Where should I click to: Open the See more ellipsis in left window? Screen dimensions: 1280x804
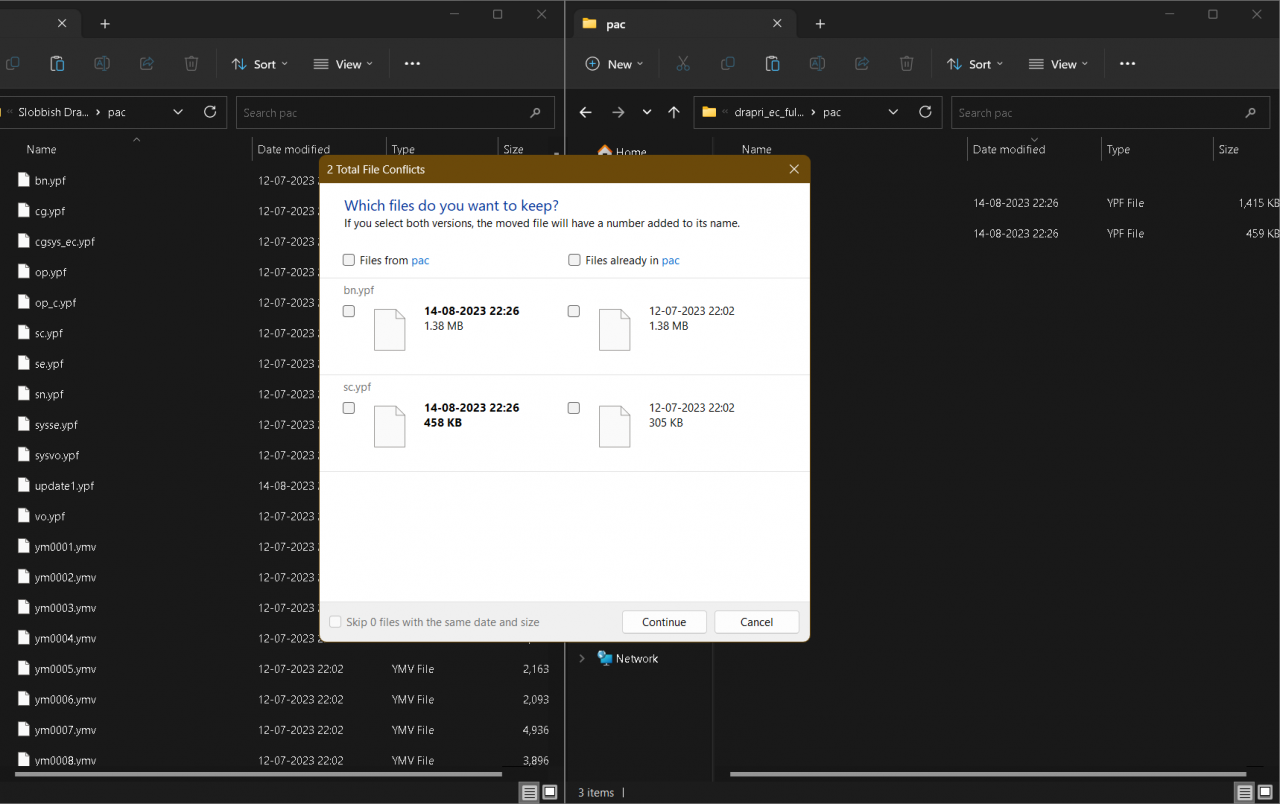tap(412, 64)
